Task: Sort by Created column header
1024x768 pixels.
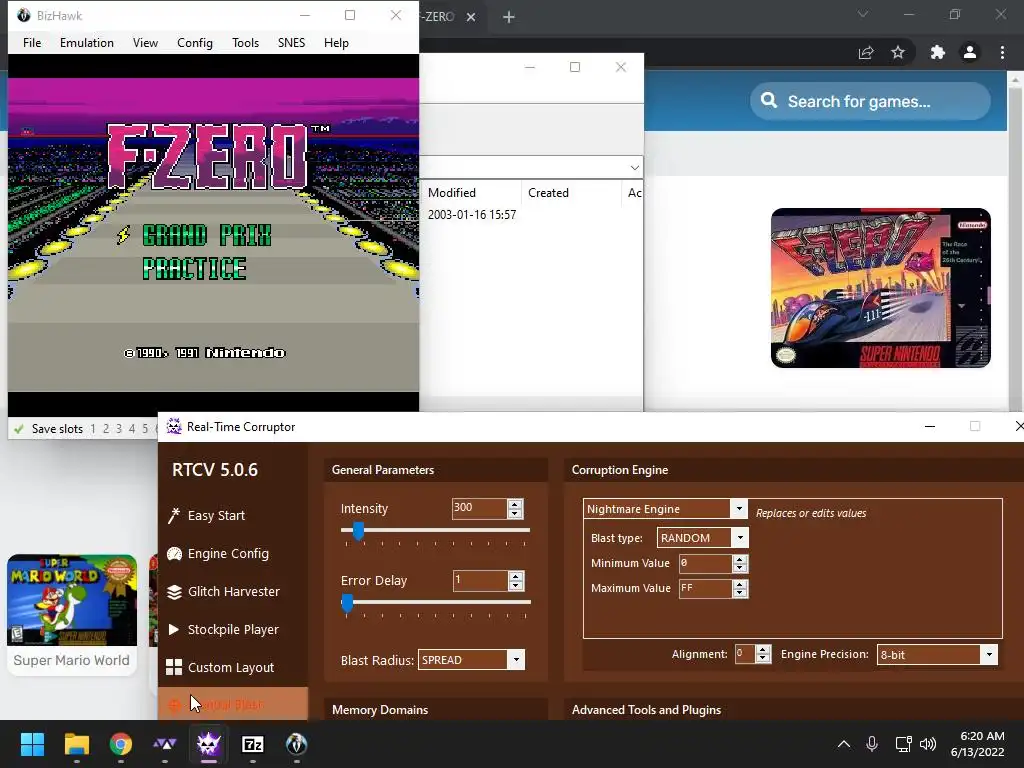Action: pyautogui.click(x=570, y=193)
